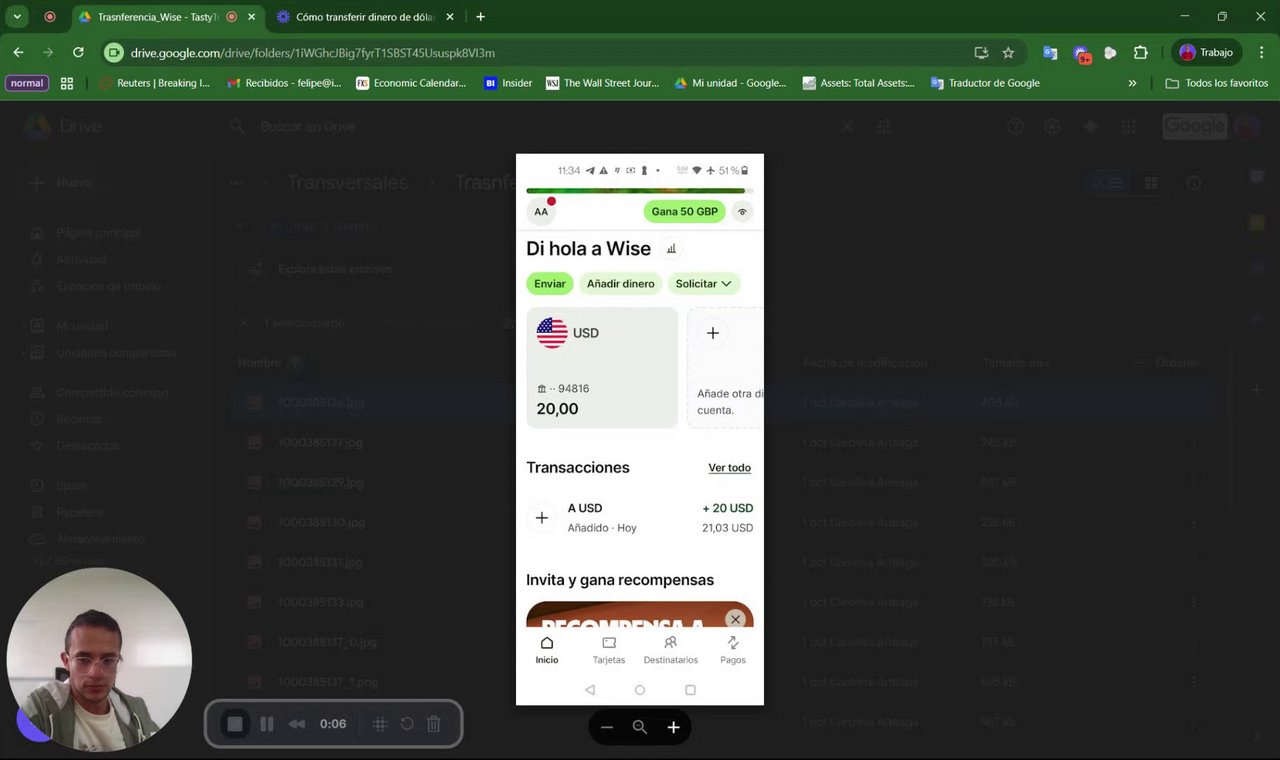Open The Wall Street Journal bookmark
The height and width of the screenshot is (760, 1280).
pos(602,83)
